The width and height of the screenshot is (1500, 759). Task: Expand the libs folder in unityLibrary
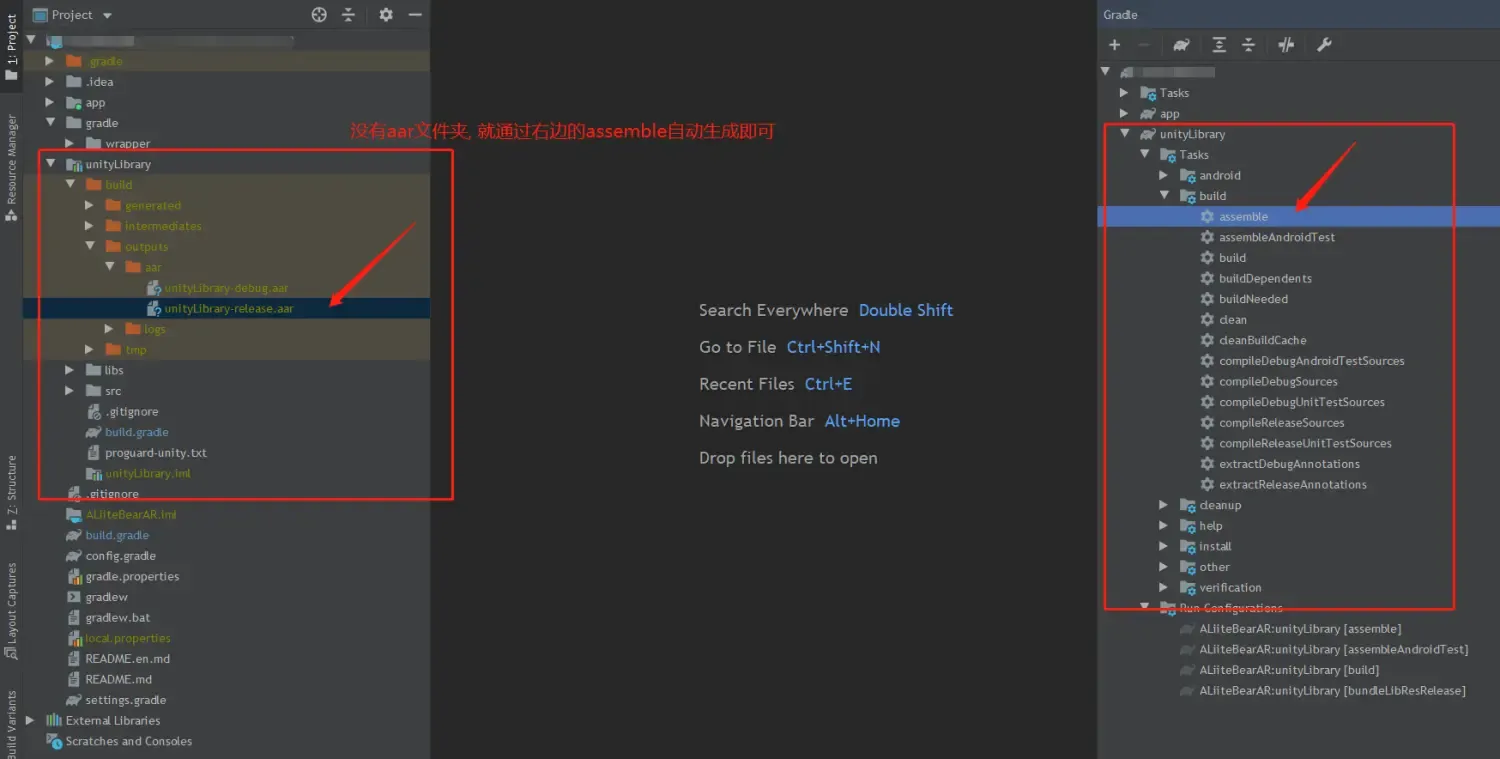(70, 370)
